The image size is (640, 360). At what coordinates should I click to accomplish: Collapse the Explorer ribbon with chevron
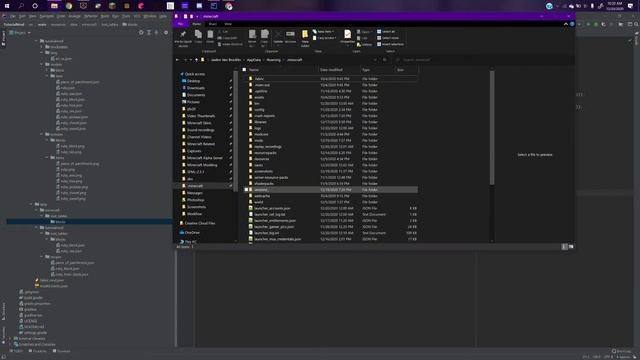coord(566,24)
